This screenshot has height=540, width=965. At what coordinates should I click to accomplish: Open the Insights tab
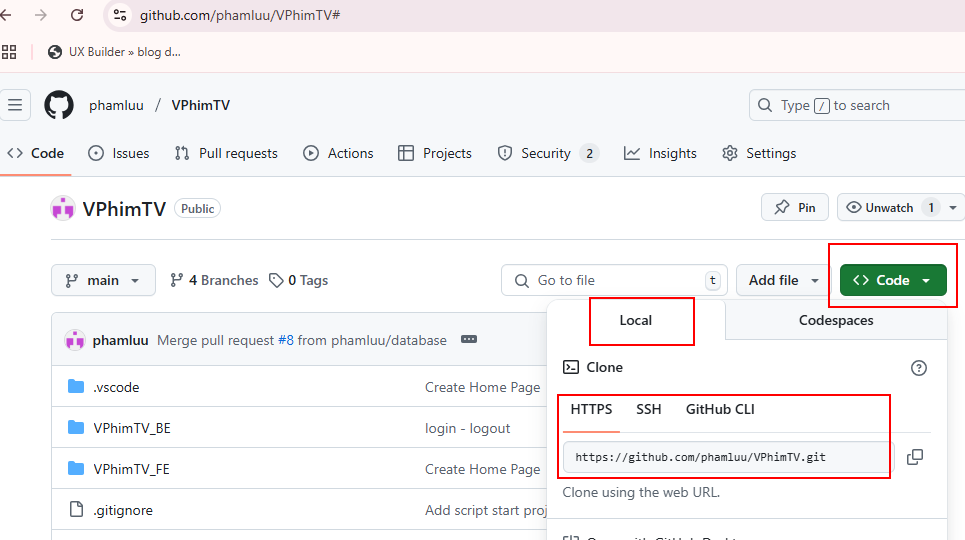660,153
